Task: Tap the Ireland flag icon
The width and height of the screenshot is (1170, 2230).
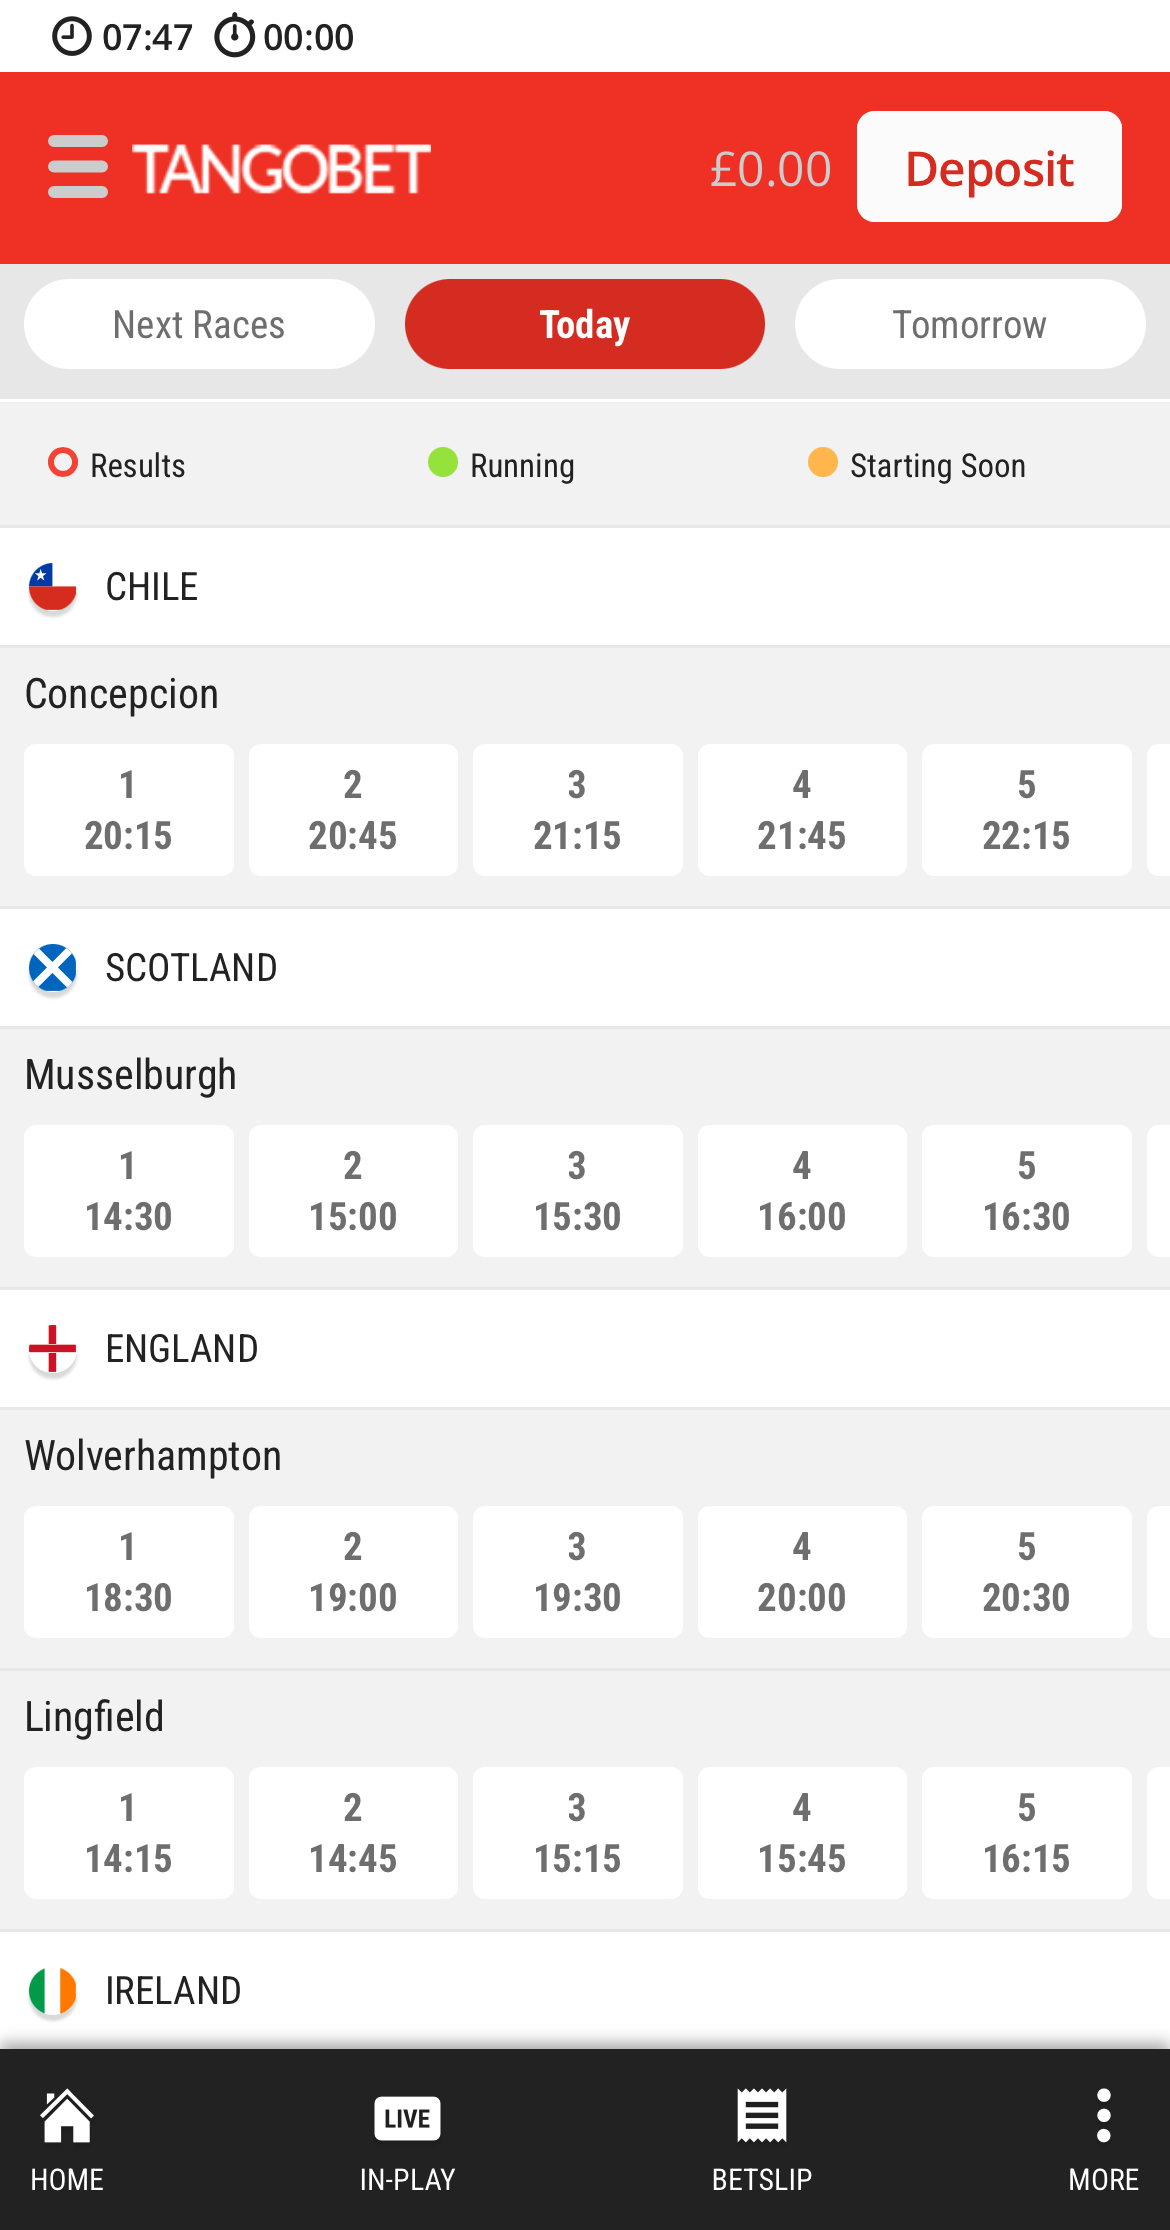Action: point(53,1991)
